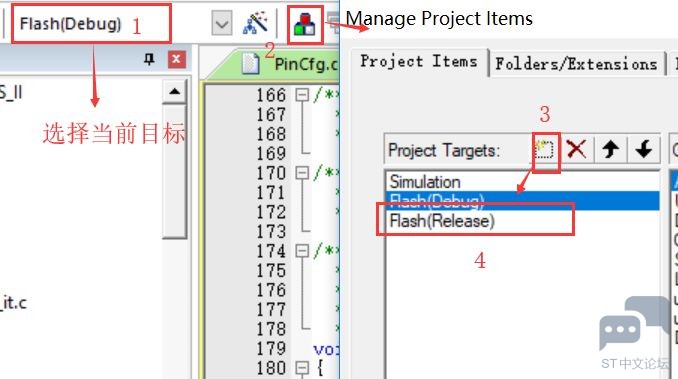This screenshot has width=678, height=379.
Task: Delete the selected project target
Action: tap(576, 150)
